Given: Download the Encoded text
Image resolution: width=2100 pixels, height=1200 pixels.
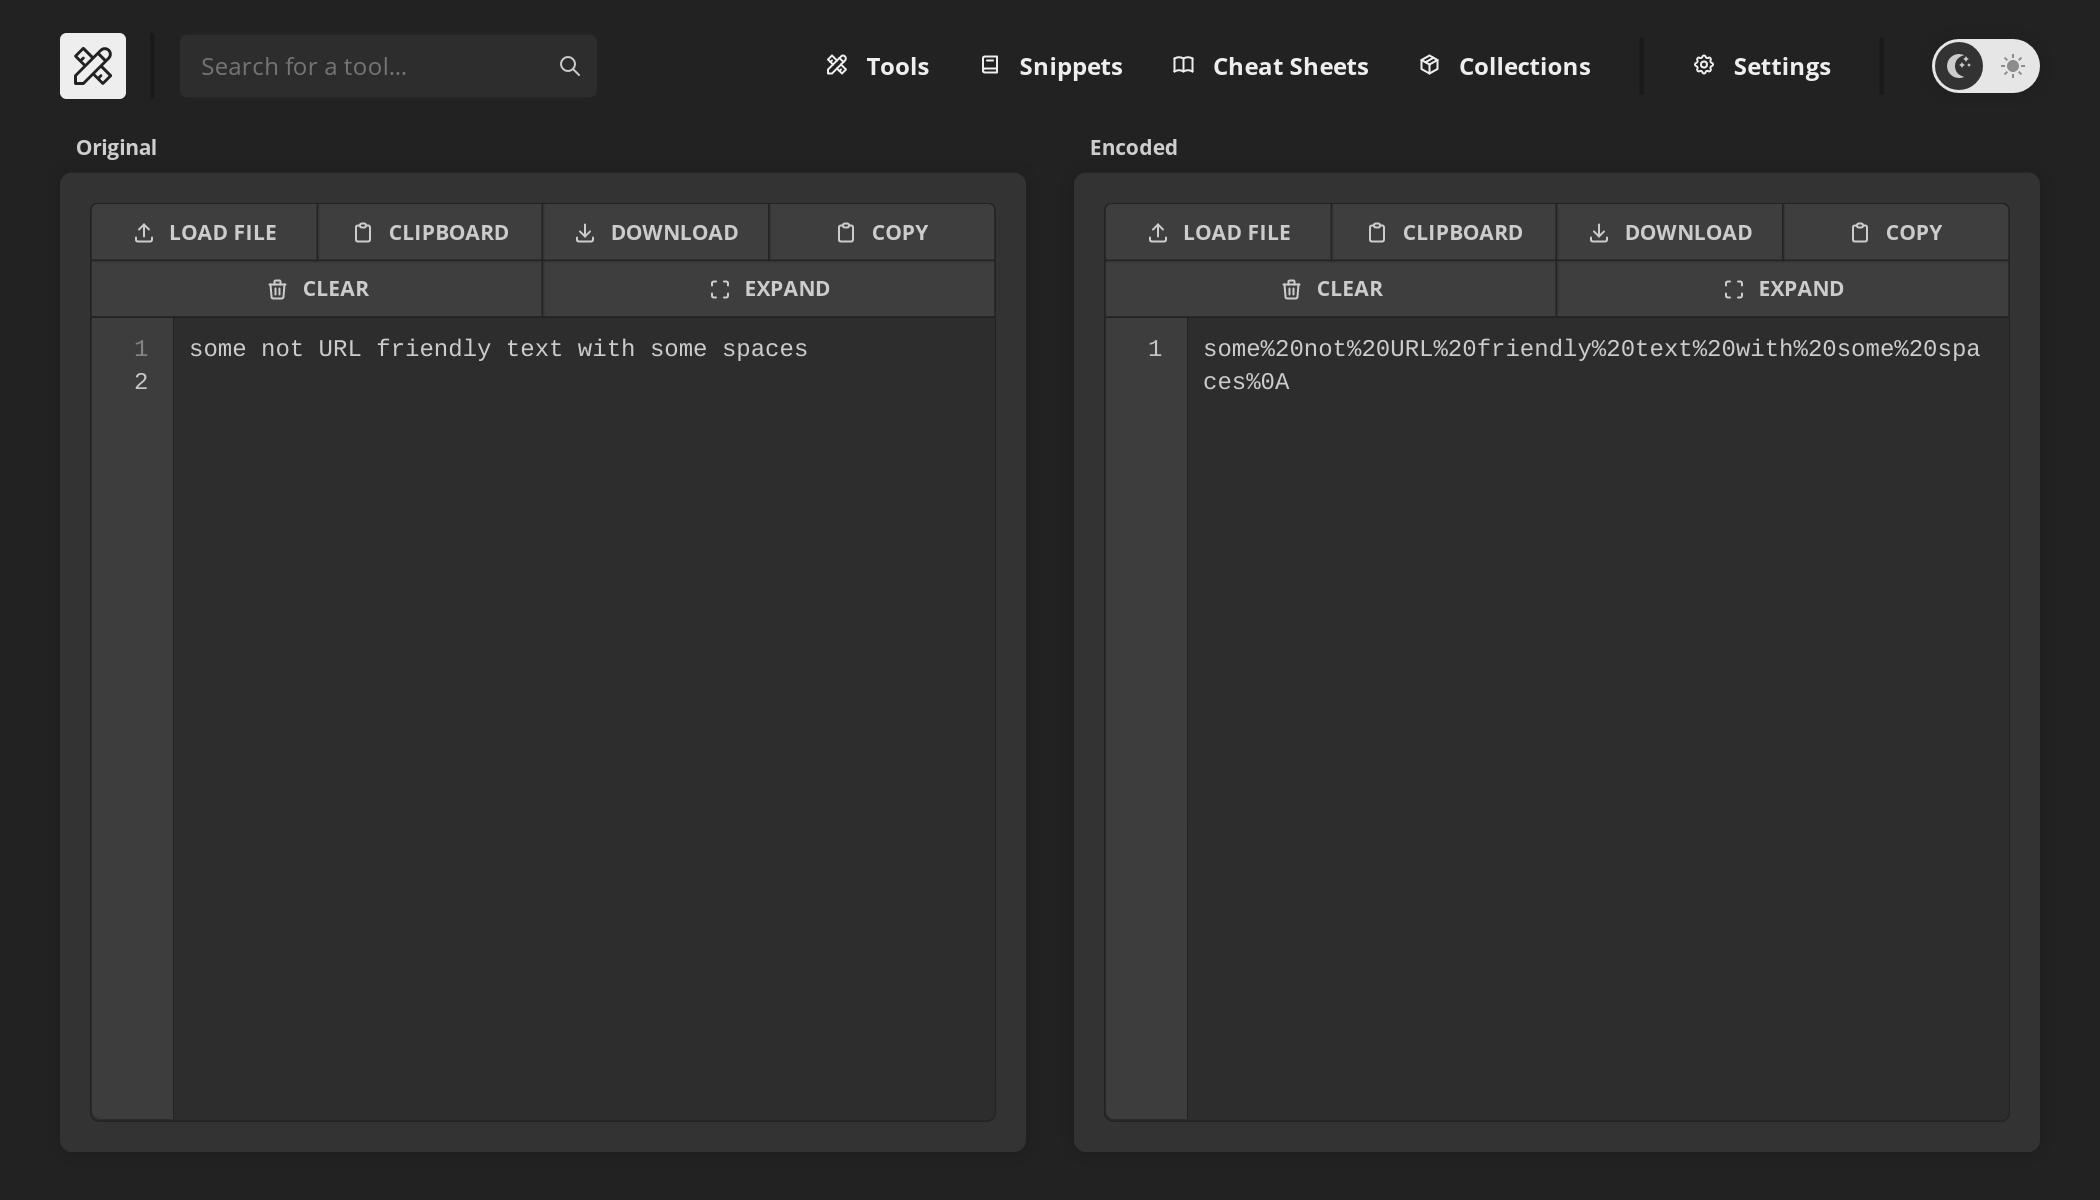Looking at the screenshot, I should click(x=1670, y=232).
